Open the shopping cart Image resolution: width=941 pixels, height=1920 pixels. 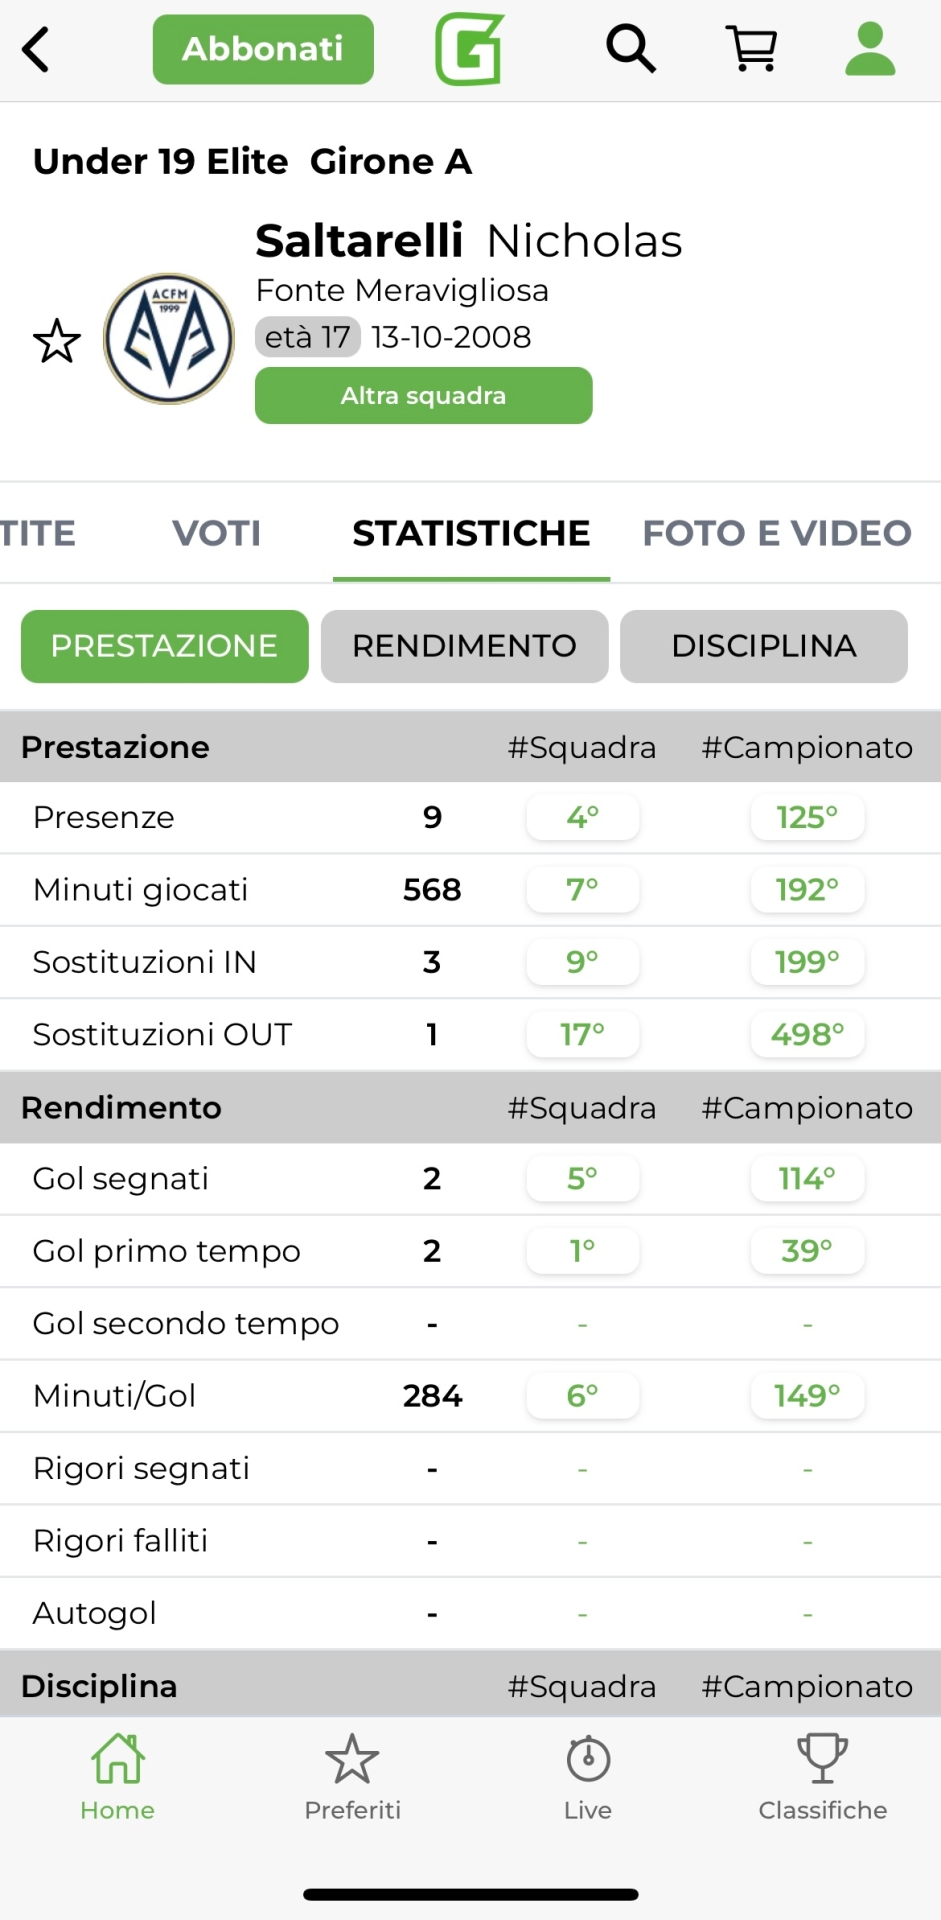coord(752,49)
